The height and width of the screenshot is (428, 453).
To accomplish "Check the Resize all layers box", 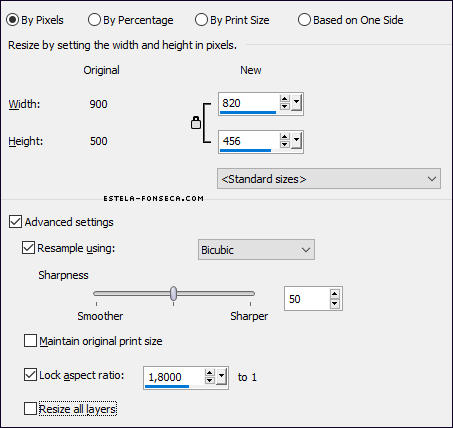I will click(x=30, y=409).
